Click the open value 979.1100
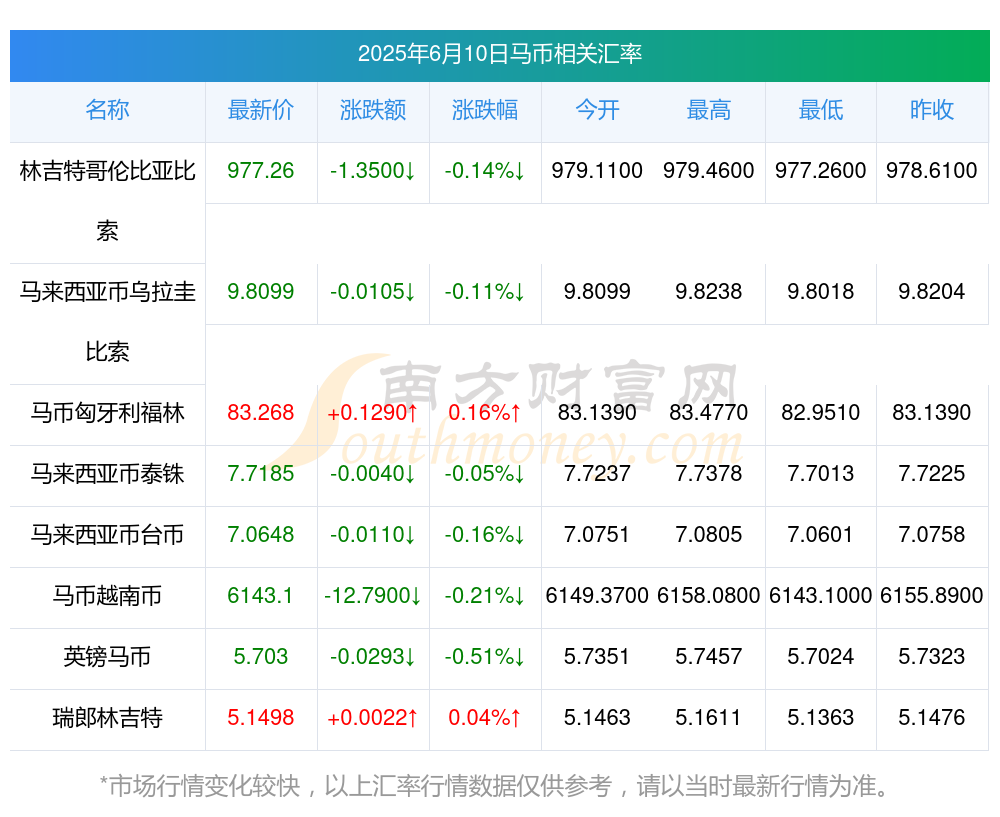This screenshot has width=1000, height=817. 597,171
